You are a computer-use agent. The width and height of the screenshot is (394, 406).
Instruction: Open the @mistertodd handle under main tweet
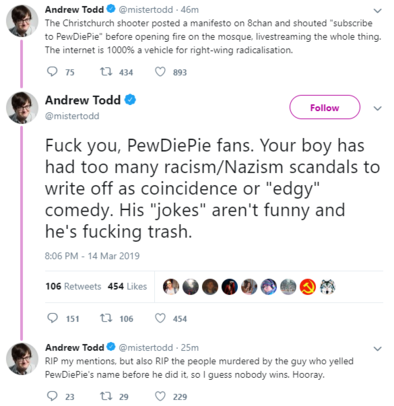pos(72,116)
